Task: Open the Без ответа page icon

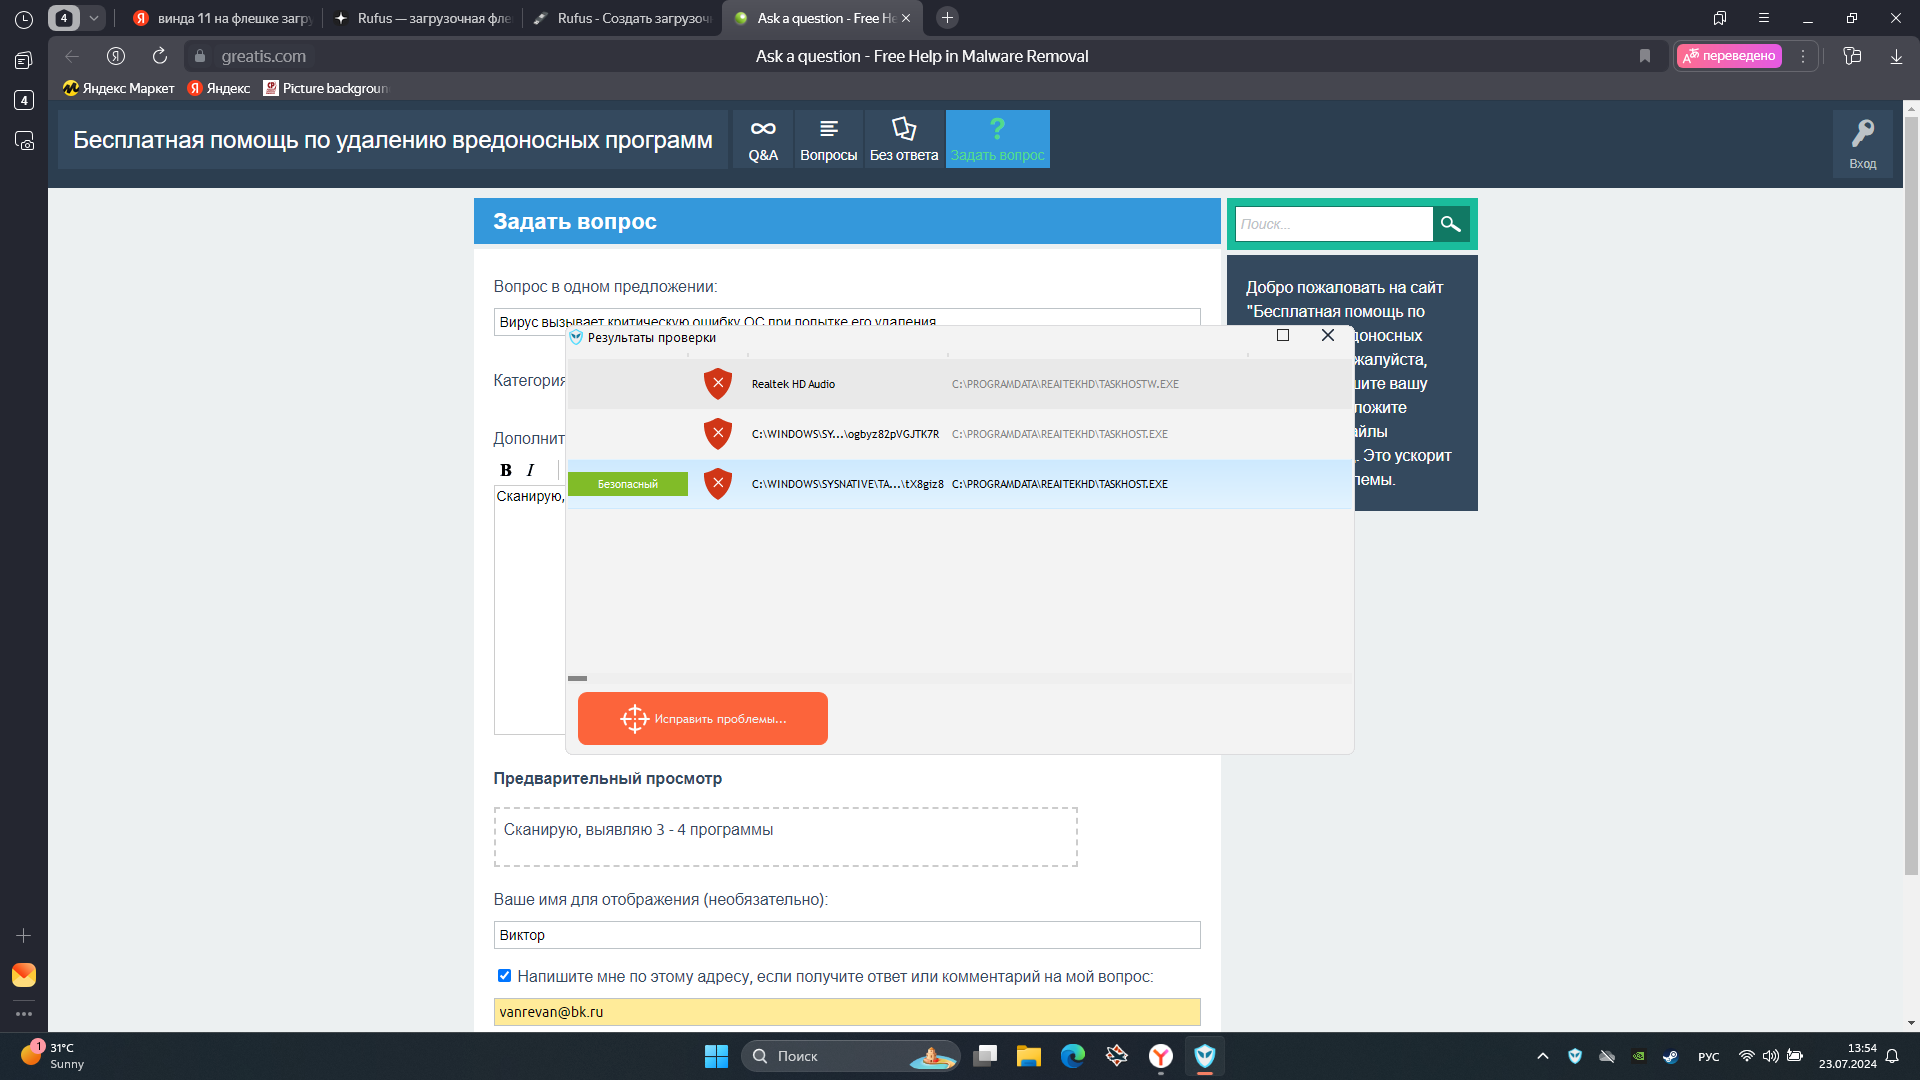Action: coord(903,129)
